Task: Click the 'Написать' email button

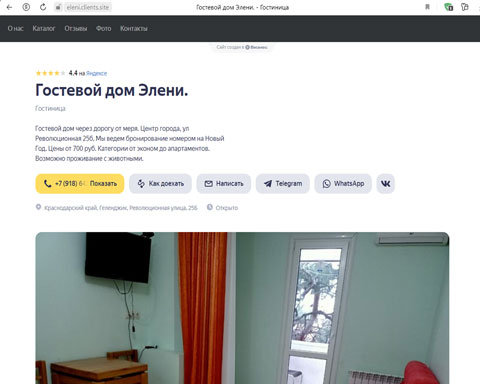Action: [223, 184]
